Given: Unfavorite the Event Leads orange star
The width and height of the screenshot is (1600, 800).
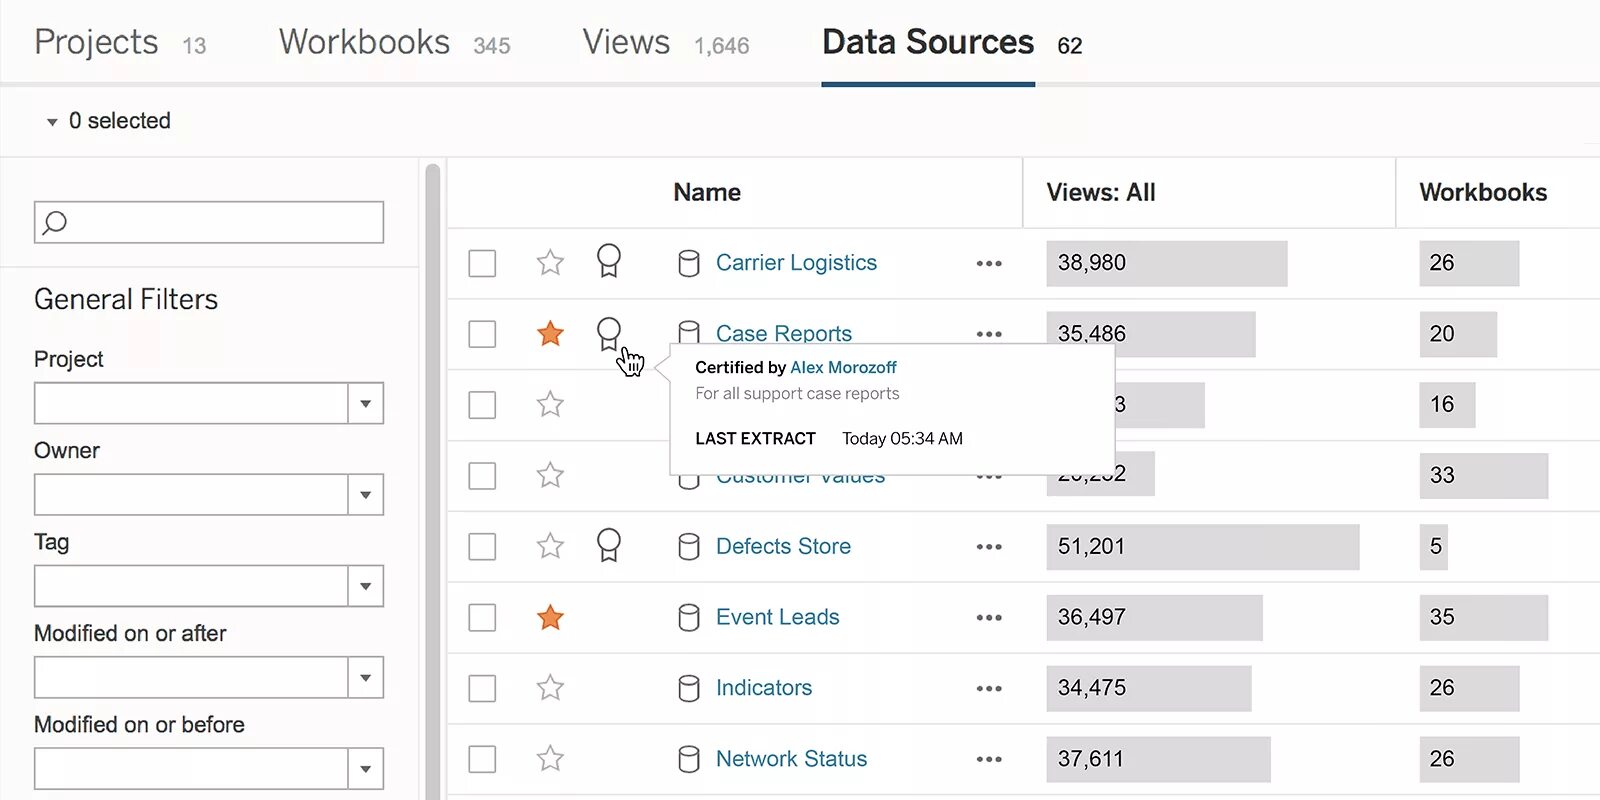Looking at the screenshot, I should (550, 618).
